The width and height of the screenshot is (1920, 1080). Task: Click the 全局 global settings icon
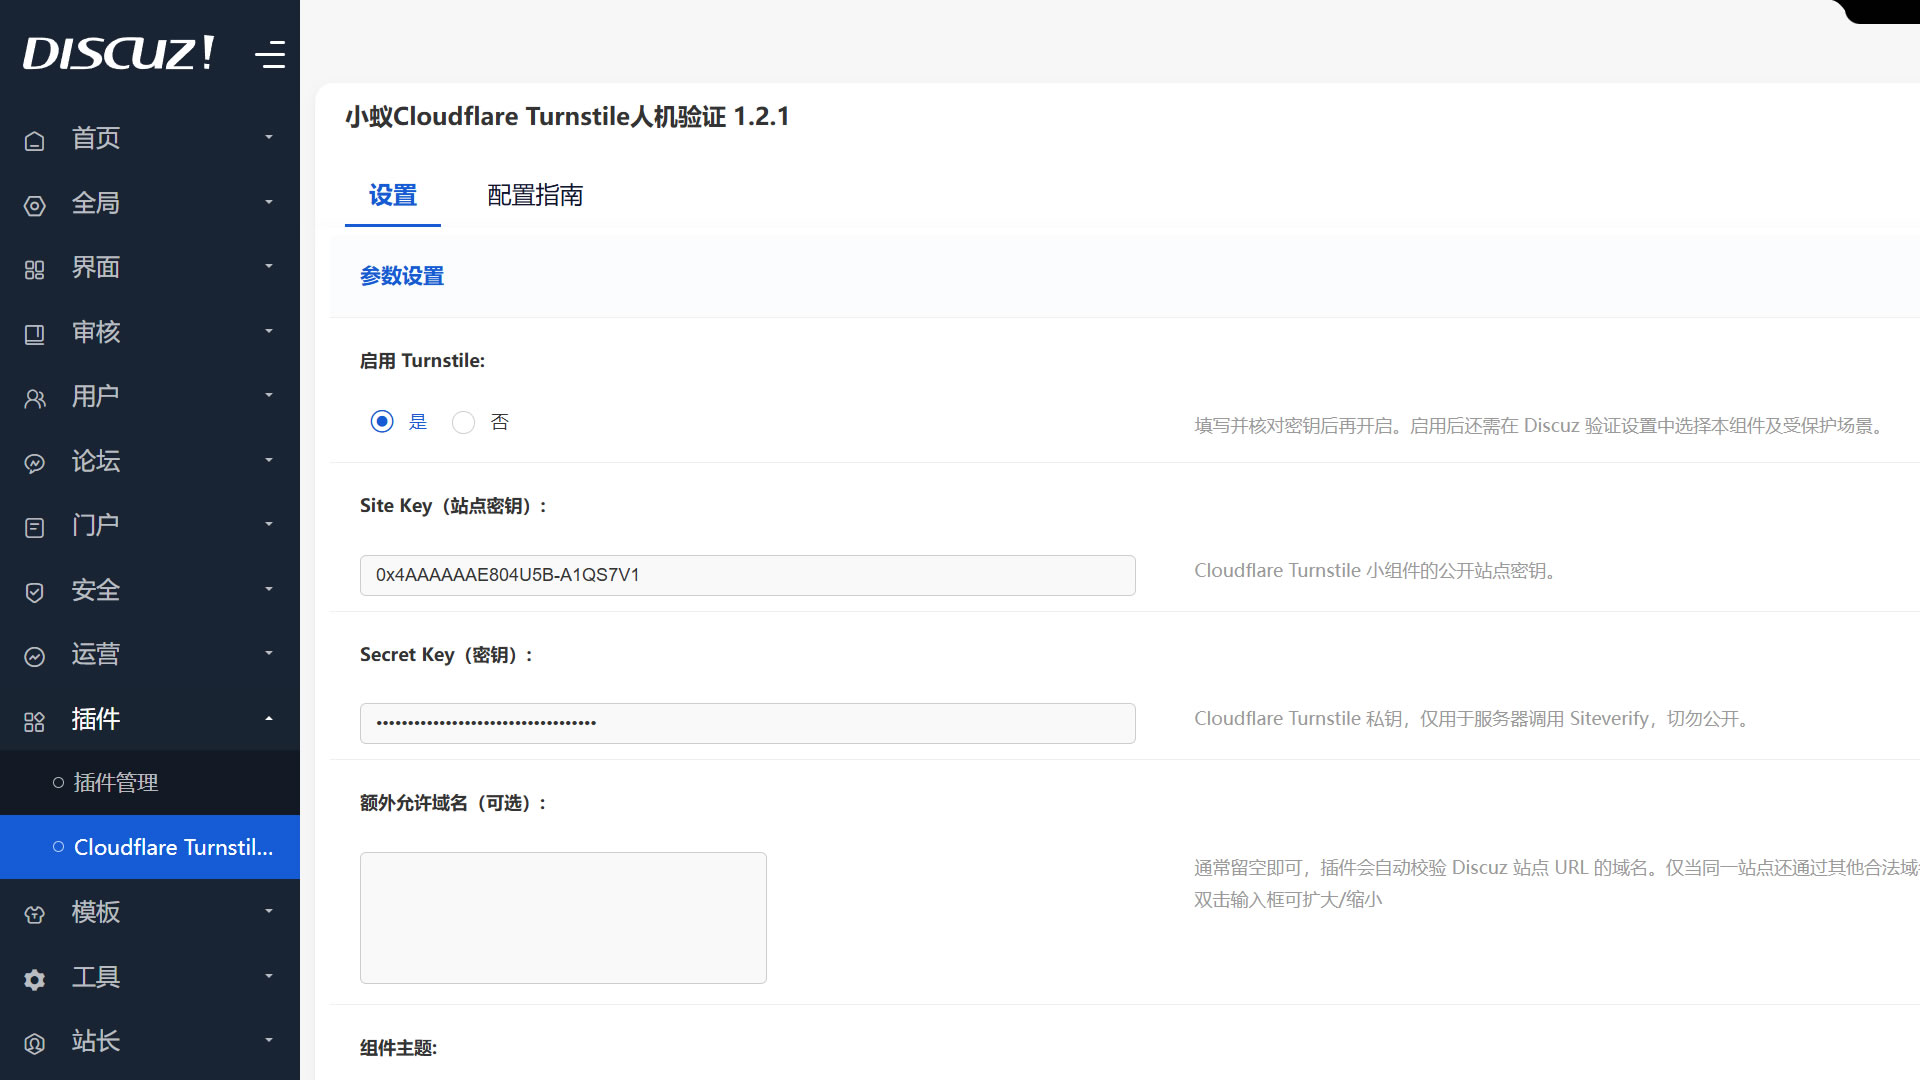tap(34, 206)
